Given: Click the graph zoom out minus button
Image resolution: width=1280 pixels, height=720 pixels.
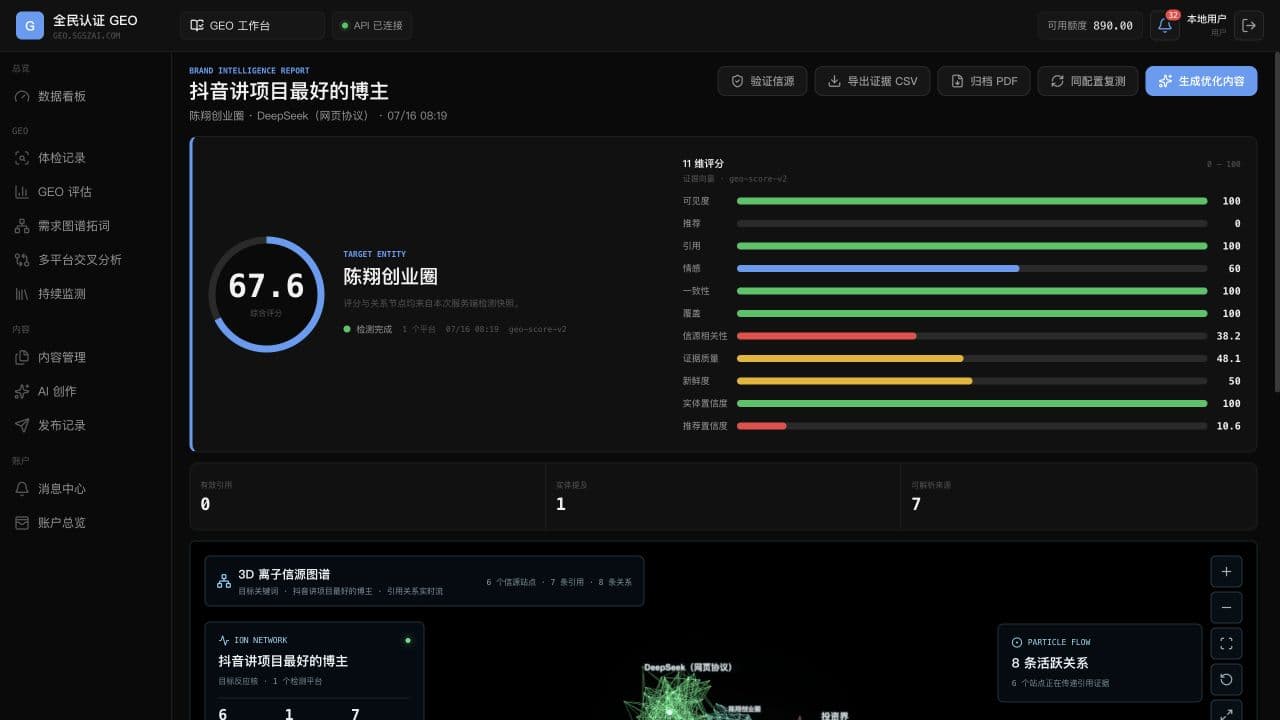Looking at the screenshot, I should pos(1226,608).
